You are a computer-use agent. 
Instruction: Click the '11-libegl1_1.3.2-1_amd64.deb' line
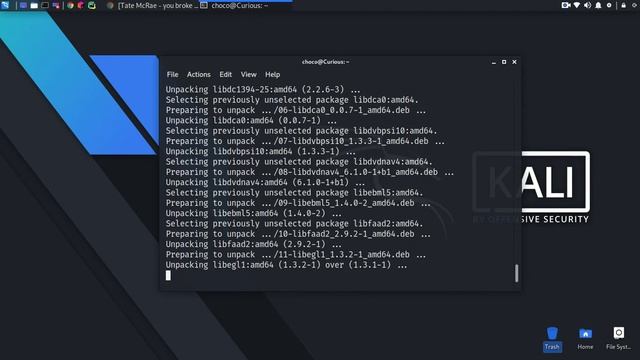coord(296,255)
